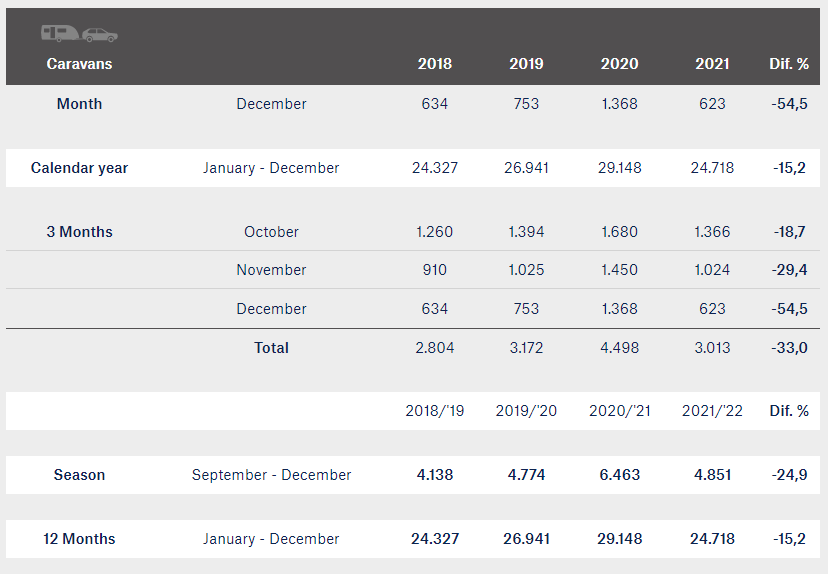
Task: Select 24.327 in the Calendar year row
Action: coord(435,168)
